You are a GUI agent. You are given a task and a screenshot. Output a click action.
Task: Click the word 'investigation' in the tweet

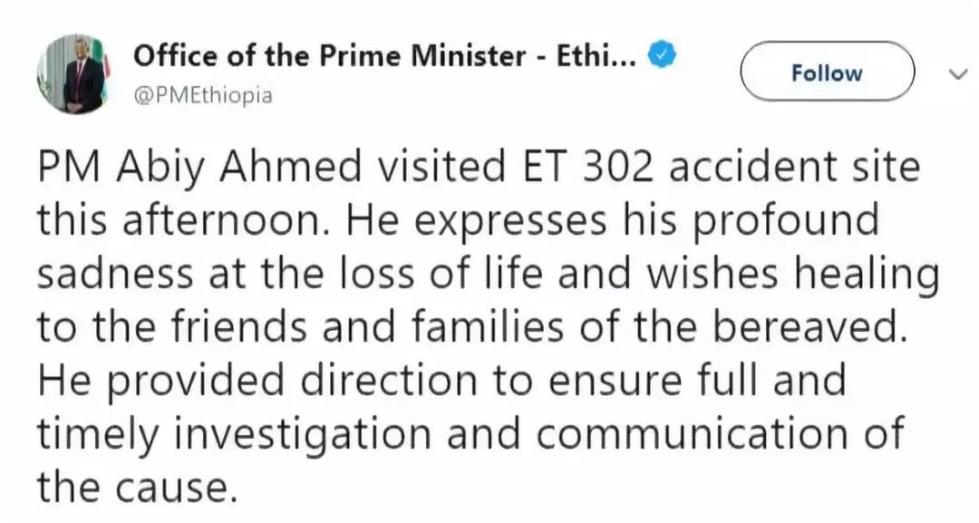302,435
